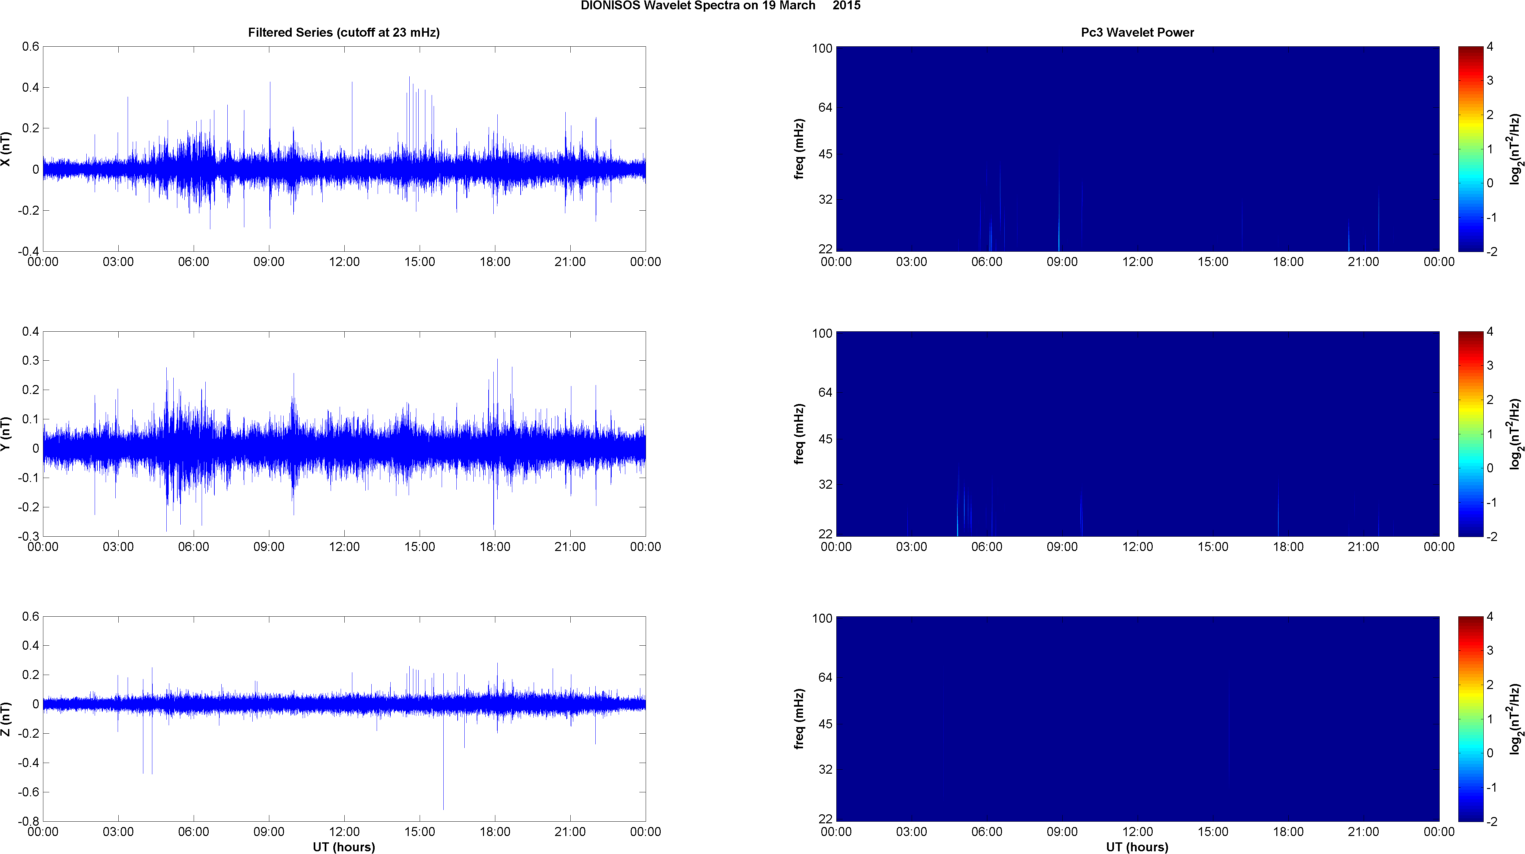The width and height of the screenshot is (1525, 854).
Task: Click the 'Z (nT)' axis label
Action: click(x=7, y=719)
